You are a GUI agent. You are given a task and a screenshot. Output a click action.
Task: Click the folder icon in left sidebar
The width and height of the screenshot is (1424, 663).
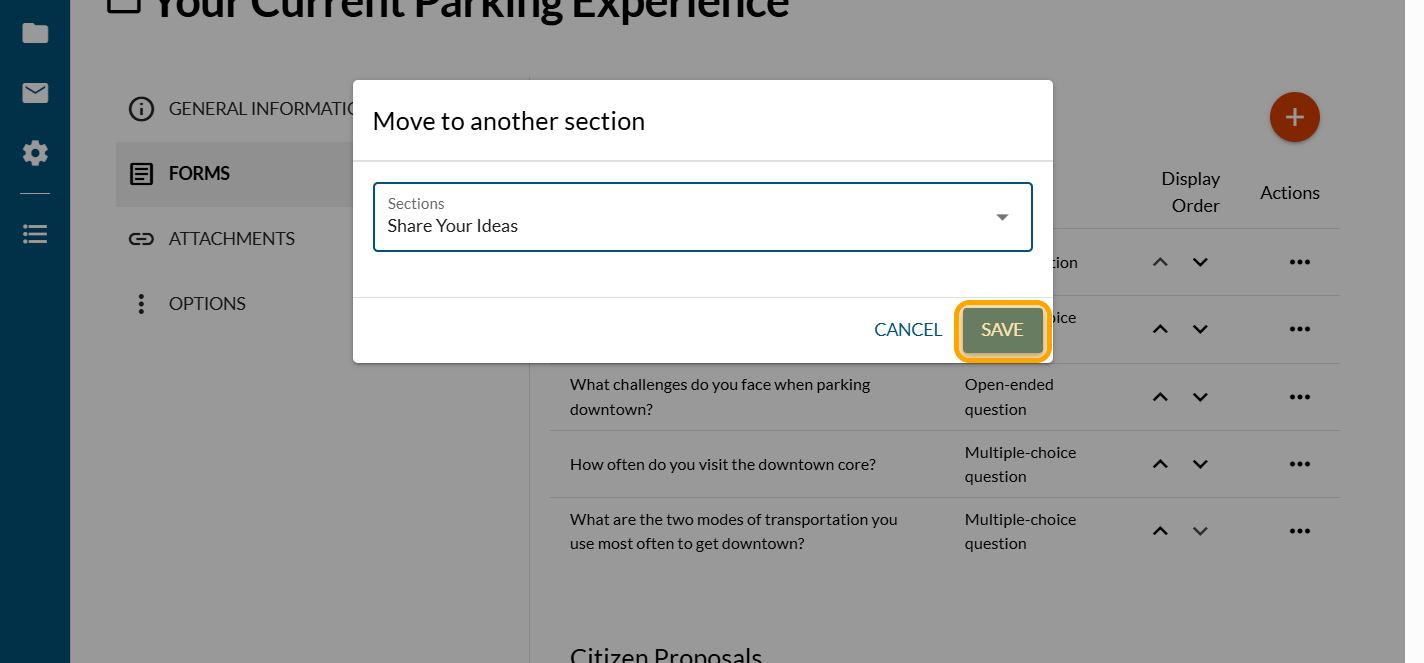coord(35,33)
